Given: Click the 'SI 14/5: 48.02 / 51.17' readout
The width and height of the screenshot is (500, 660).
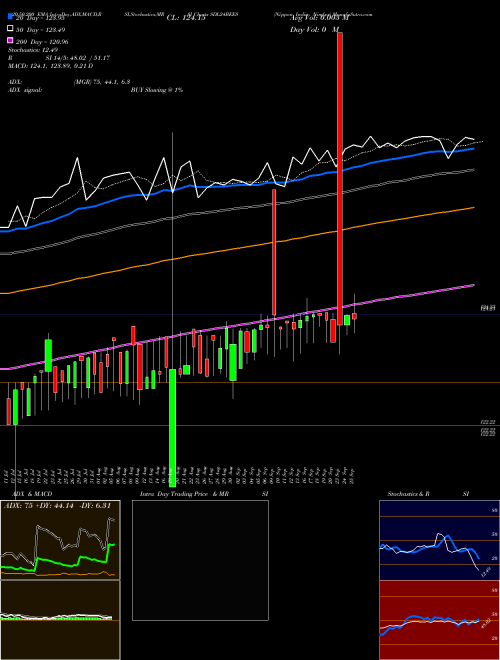Looking at the screenshot, I should point(77,58).
